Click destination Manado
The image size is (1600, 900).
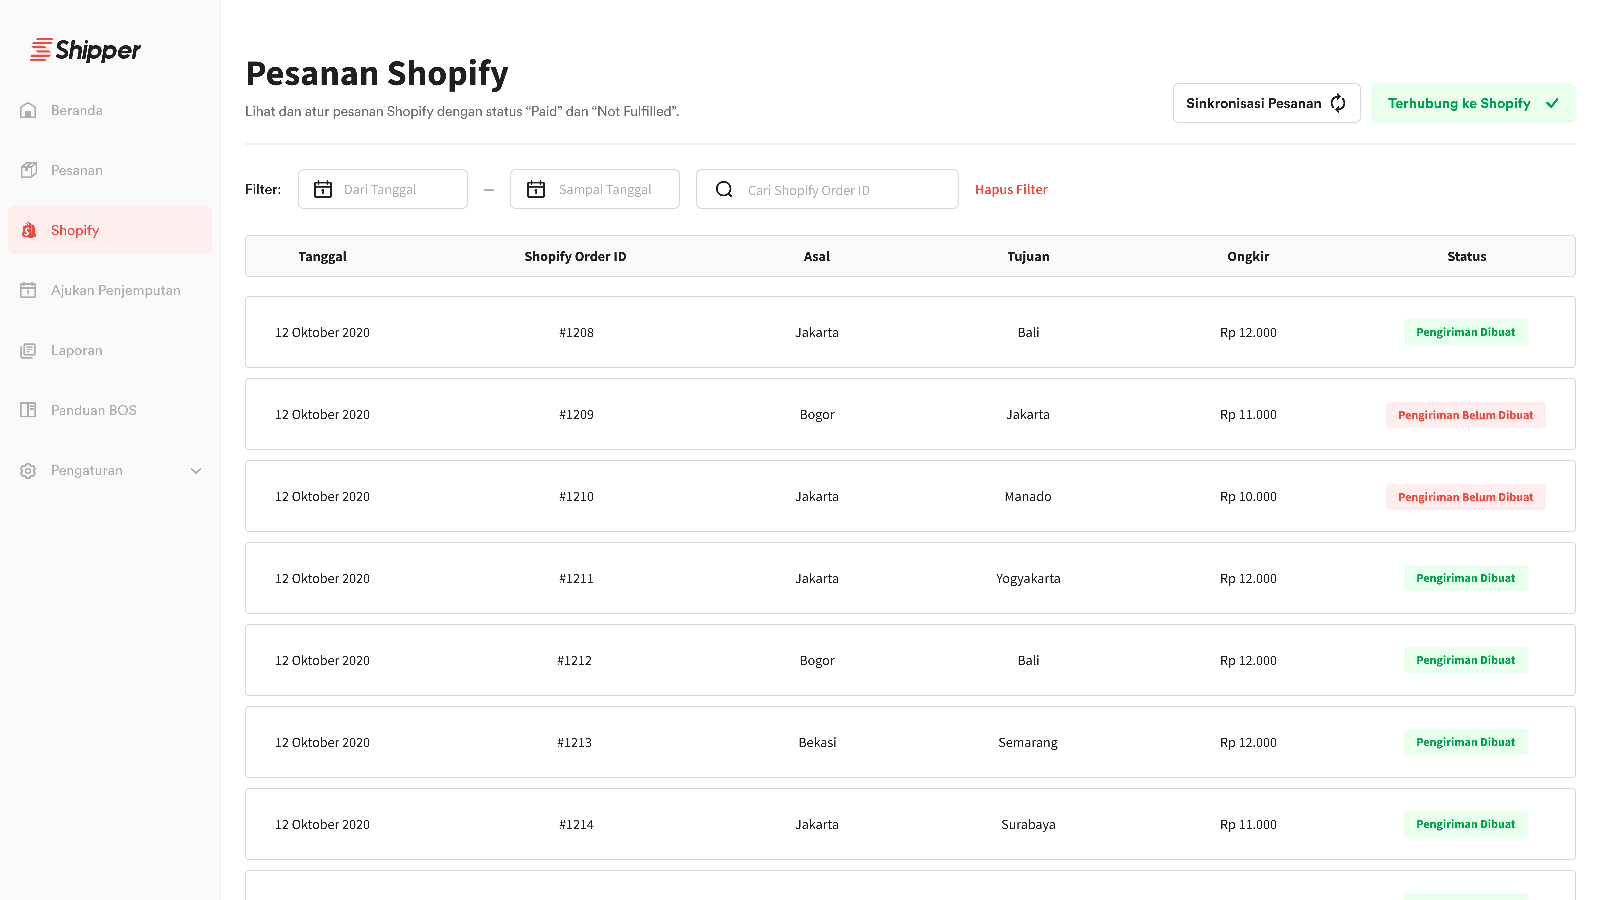pos(1028,496)
